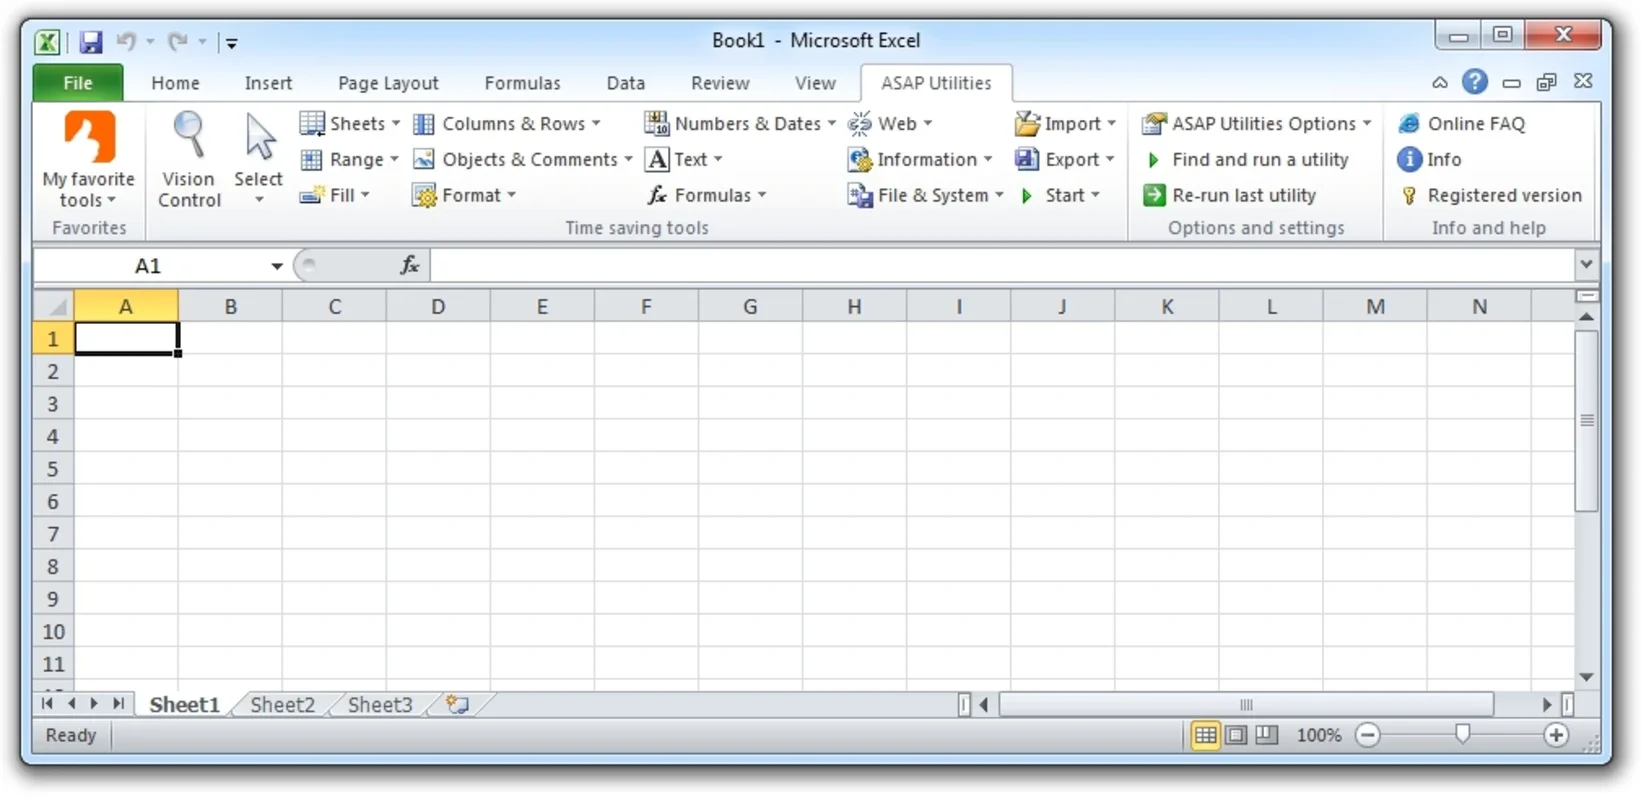The height and width of the screenshot is (800, 1641).
Task: Open File & System utilities
Action: tap(925, 195)
